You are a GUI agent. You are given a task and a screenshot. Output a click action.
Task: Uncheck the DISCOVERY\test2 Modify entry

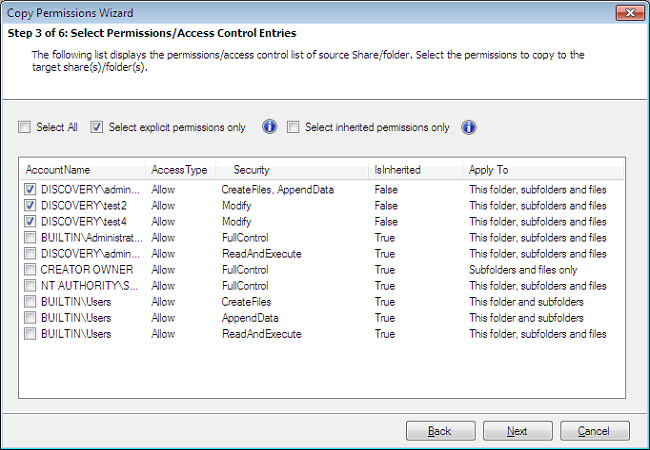[30, 206]
